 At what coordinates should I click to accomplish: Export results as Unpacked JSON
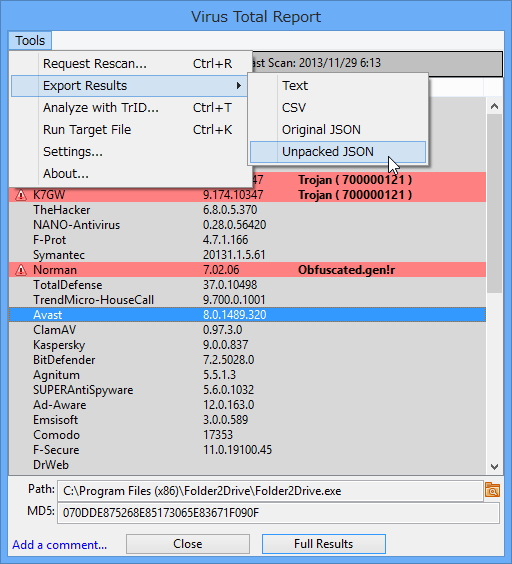338,151
